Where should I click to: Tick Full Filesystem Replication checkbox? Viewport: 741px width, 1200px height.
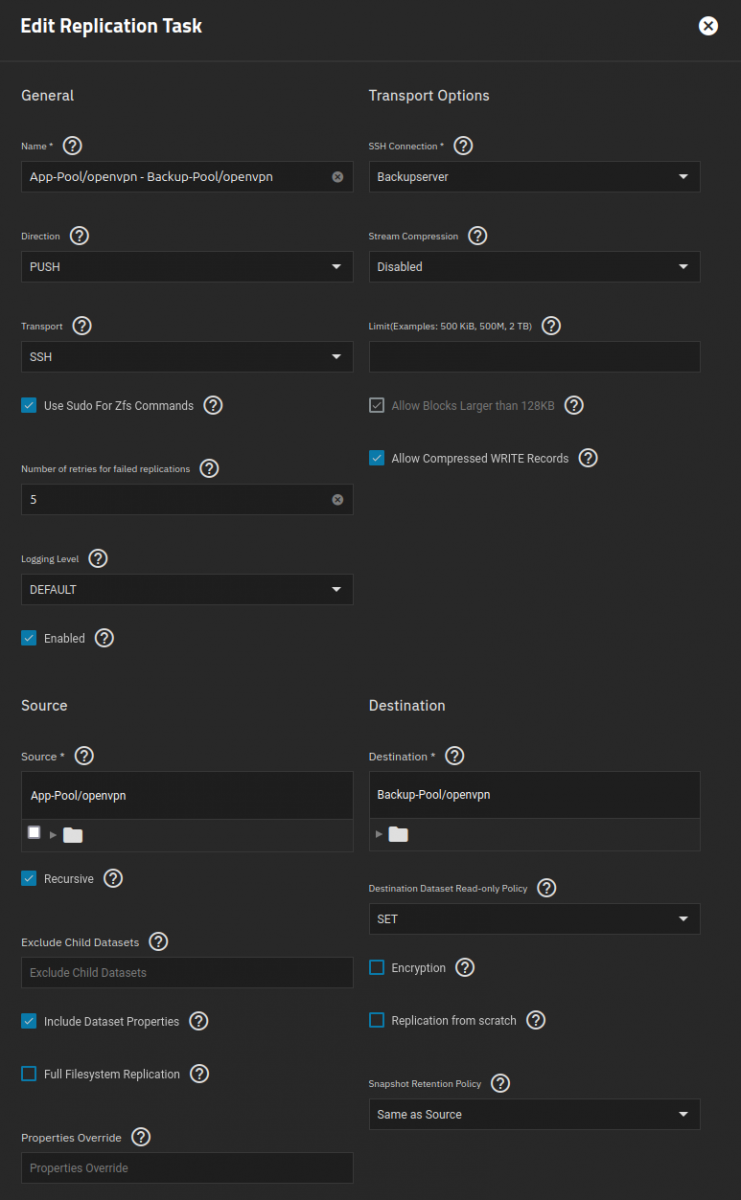tap(29, 1074)
